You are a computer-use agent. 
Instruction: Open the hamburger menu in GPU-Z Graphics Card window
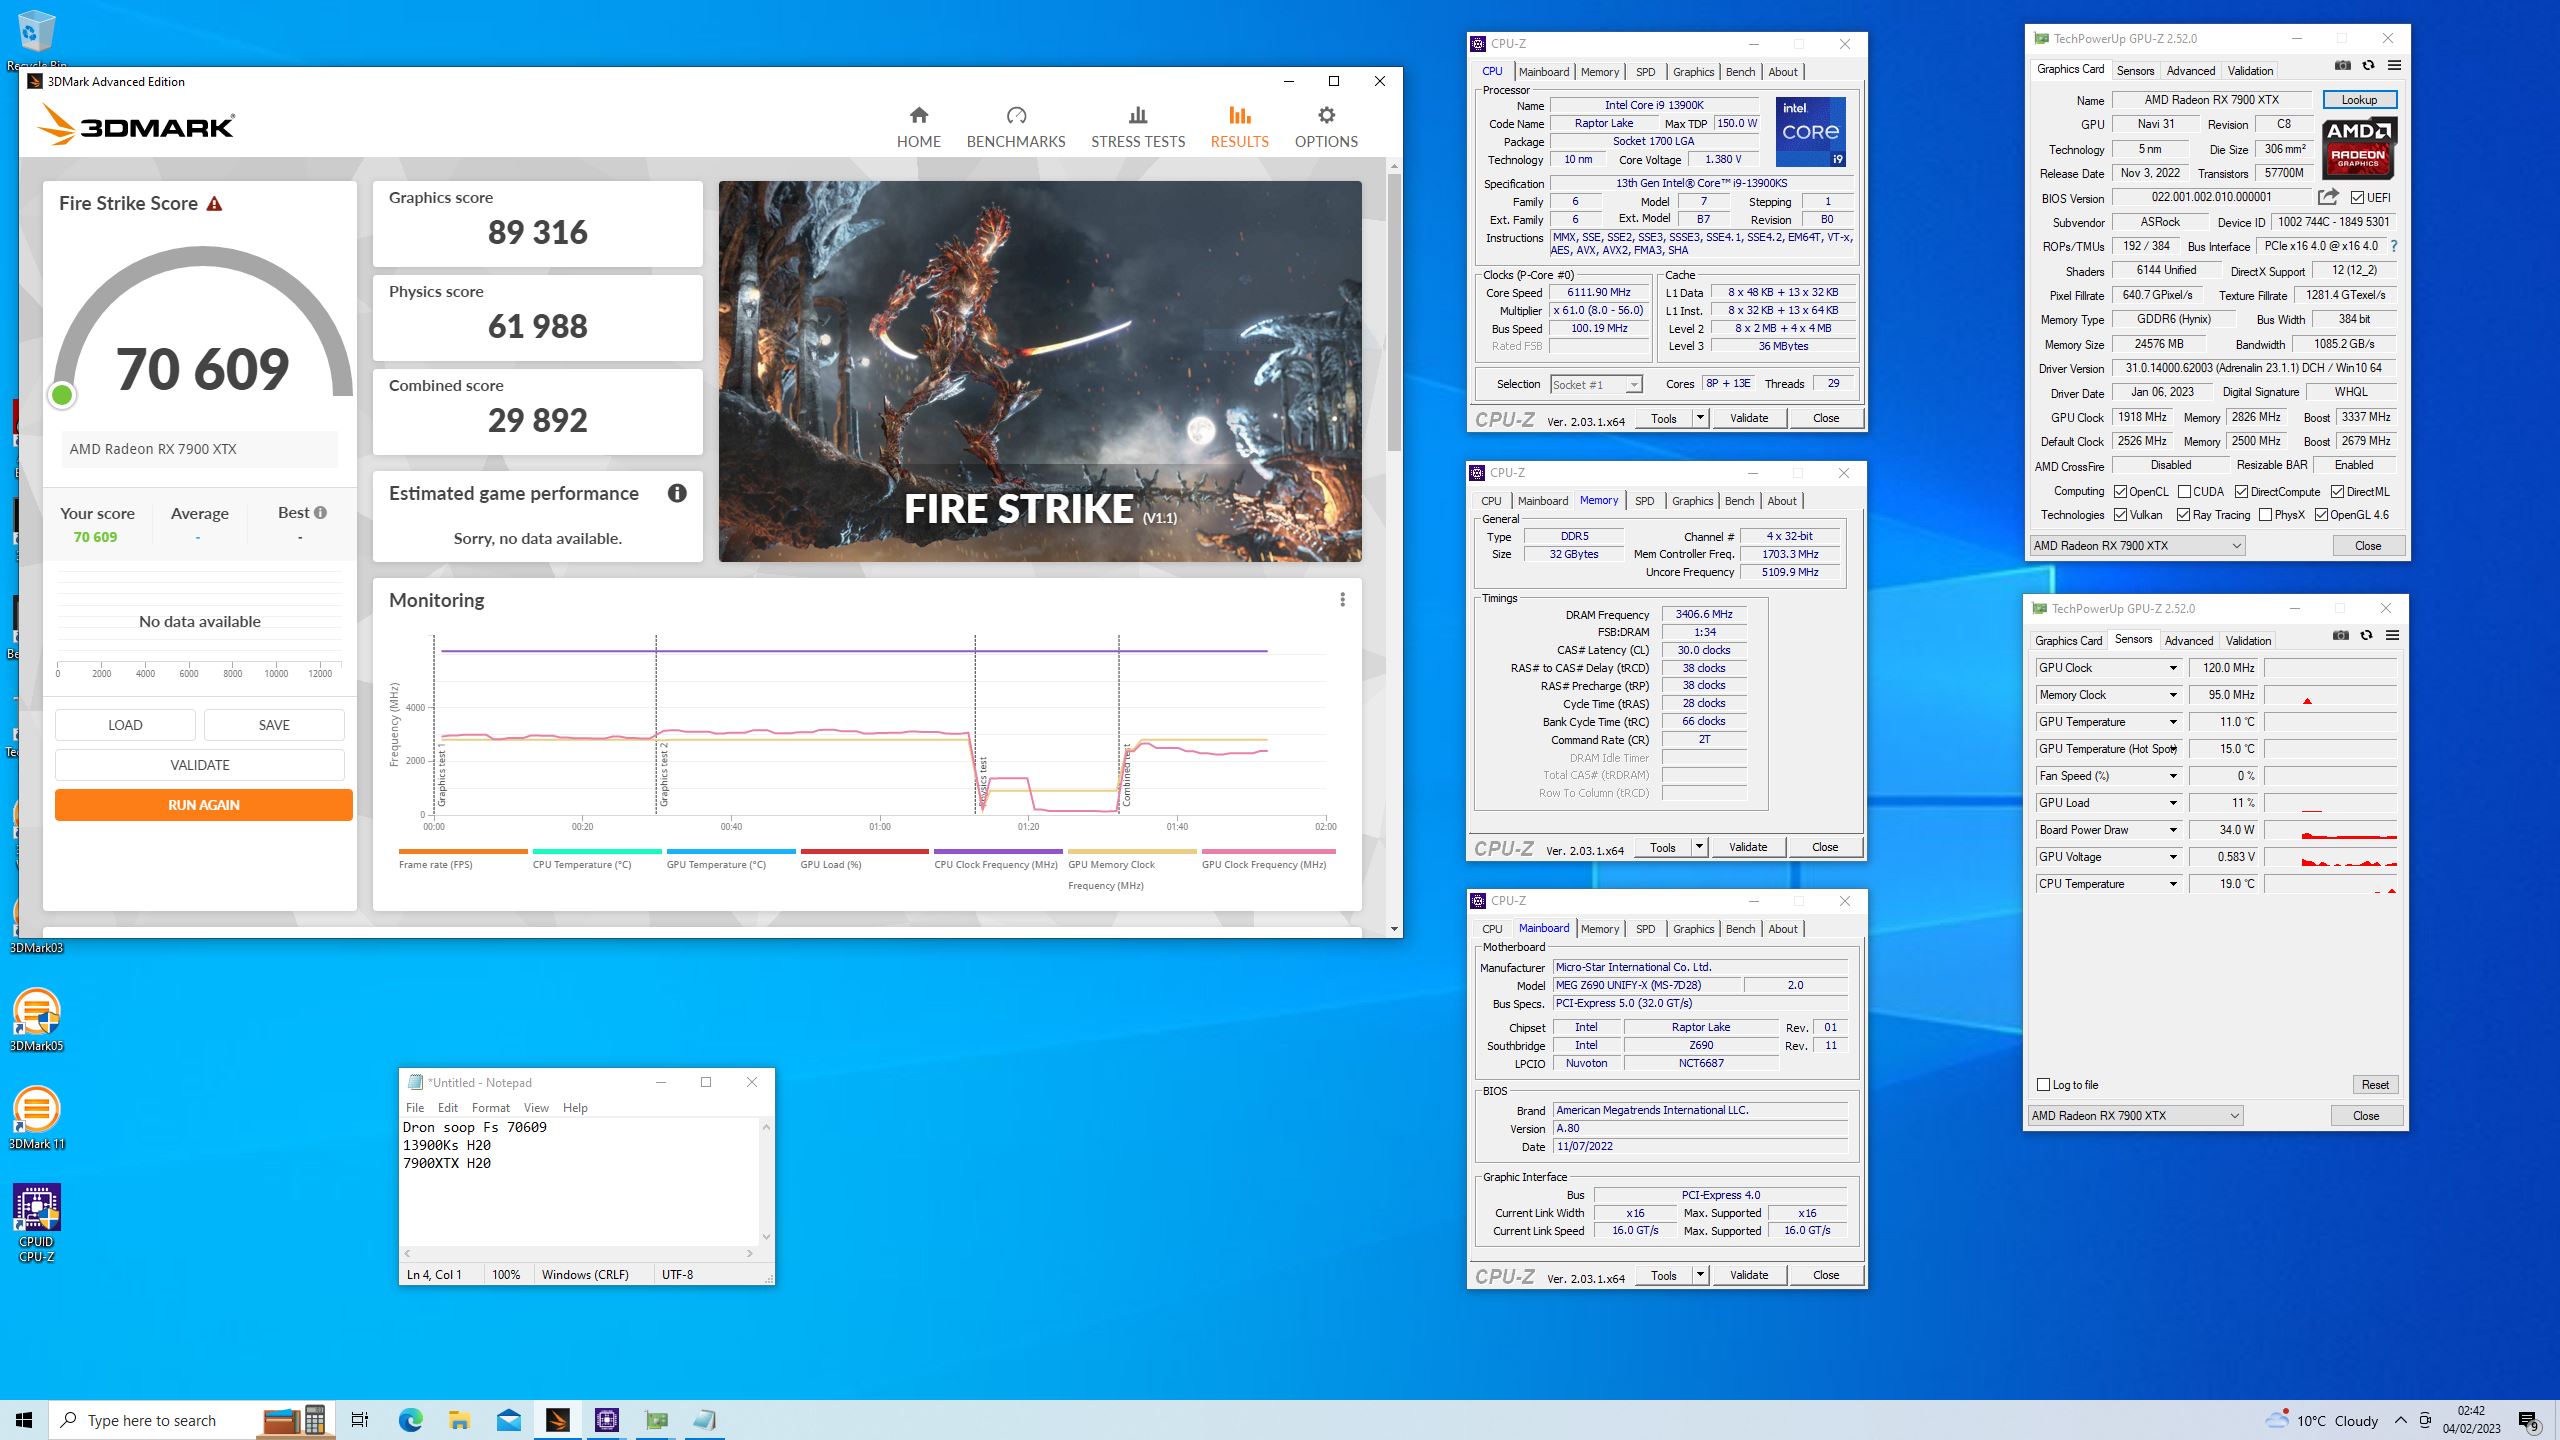pyautogui.click(x=2394, y=66)
